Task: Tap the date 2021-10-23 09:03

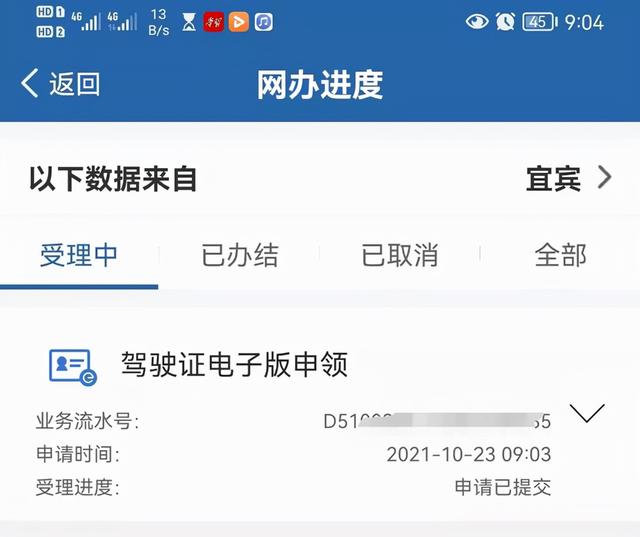Action: click(x=469, y=454)
